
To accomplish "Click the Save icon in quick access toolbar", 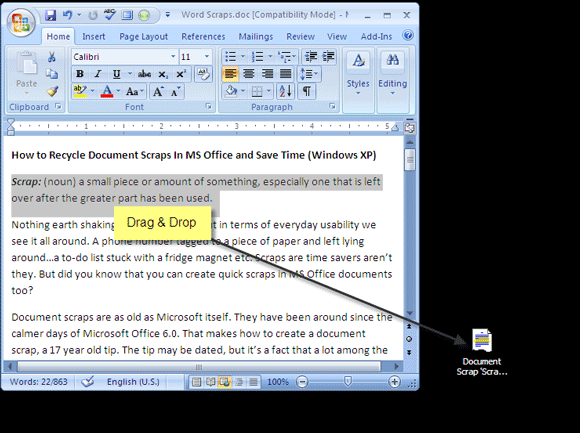I will point(50,15).
